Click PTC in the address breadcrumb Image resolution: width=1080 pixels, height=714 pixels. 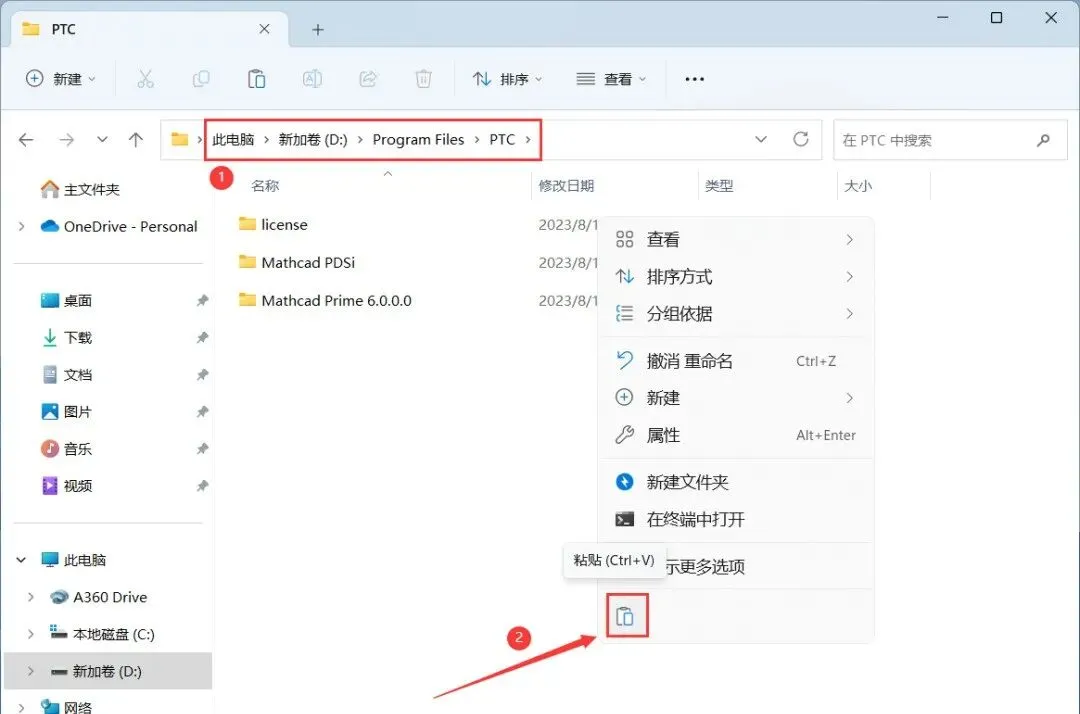pos(502,140)
